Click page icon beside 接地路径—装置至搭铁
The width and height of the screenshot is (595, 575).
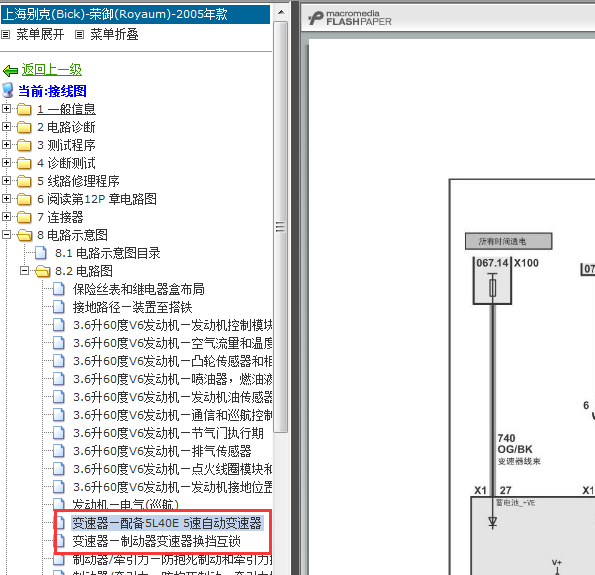(x=59, y=307)
